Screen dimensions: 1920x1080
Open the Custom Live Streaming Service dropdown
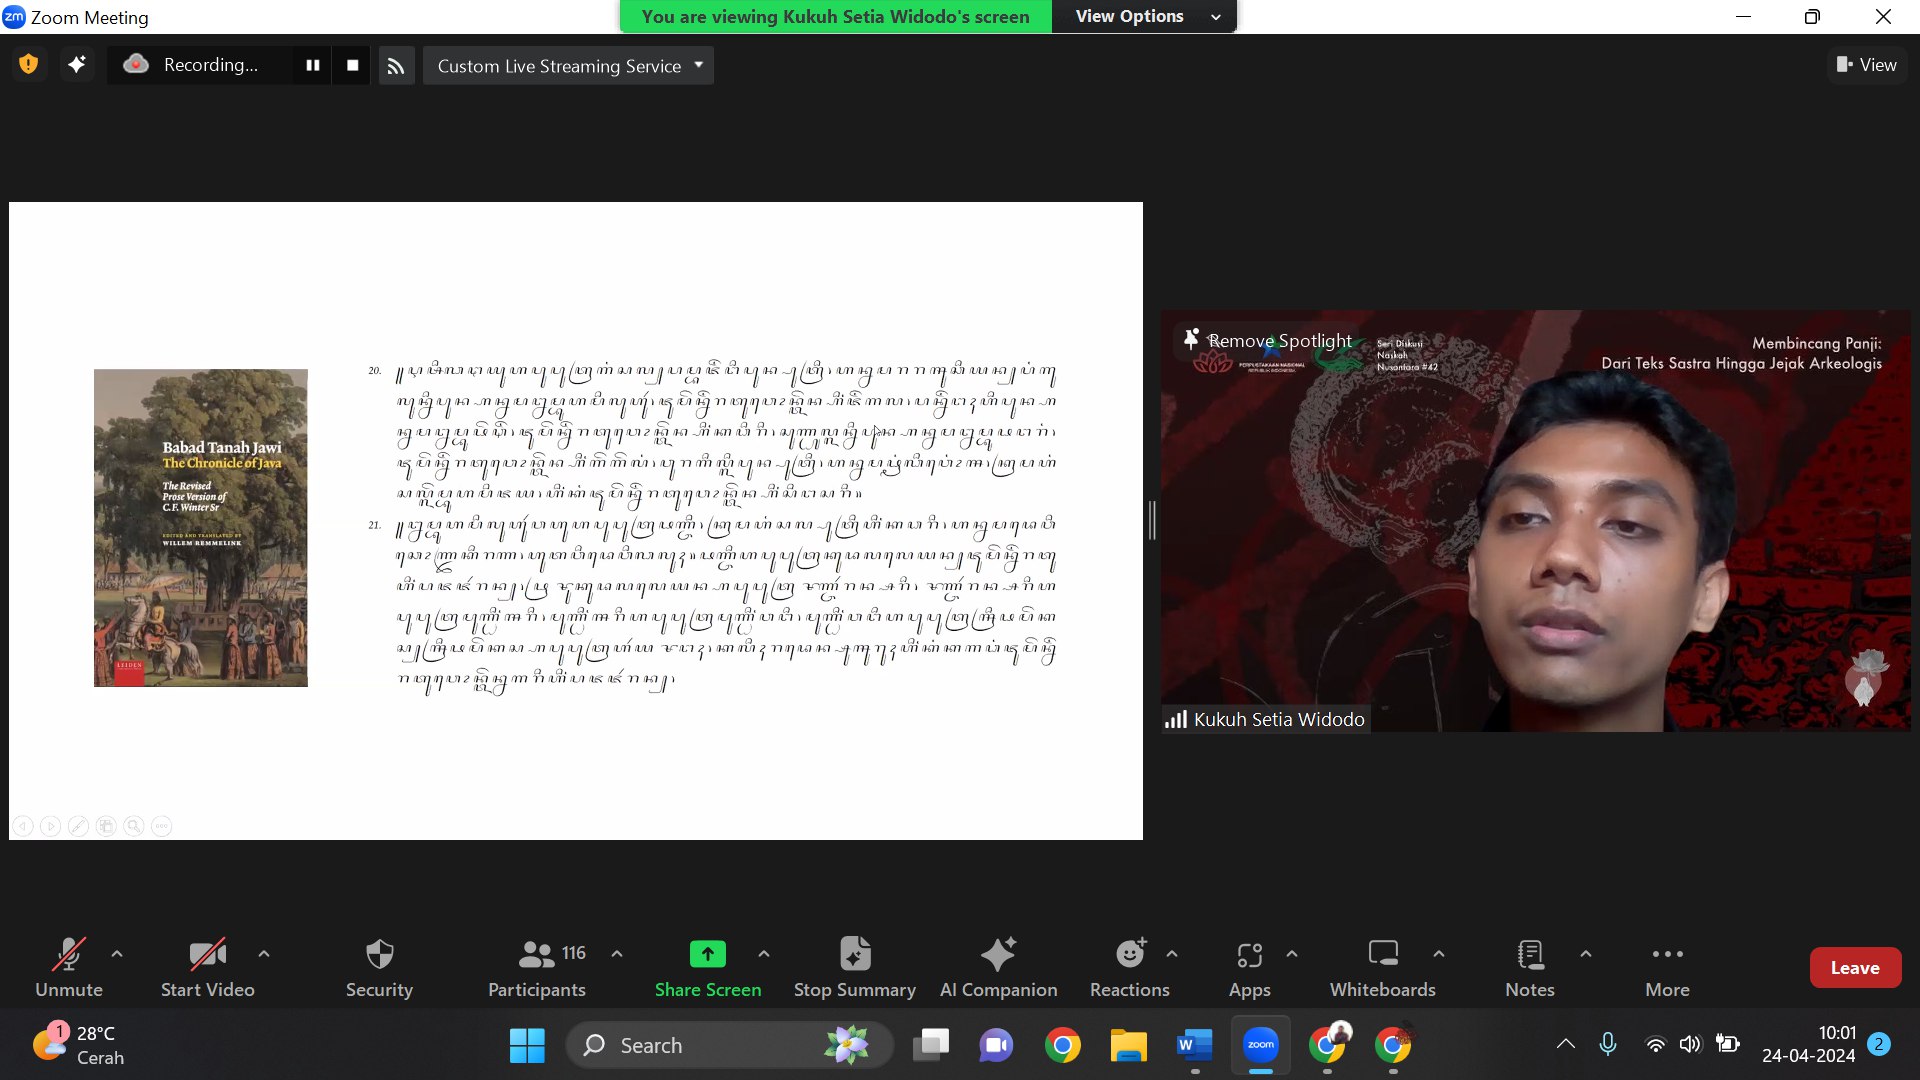point(568,65)
